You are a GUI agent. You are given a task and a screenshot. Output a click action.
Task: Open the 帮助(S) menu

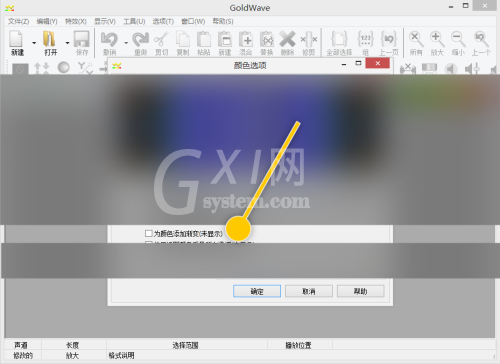(x=223, y=21)
